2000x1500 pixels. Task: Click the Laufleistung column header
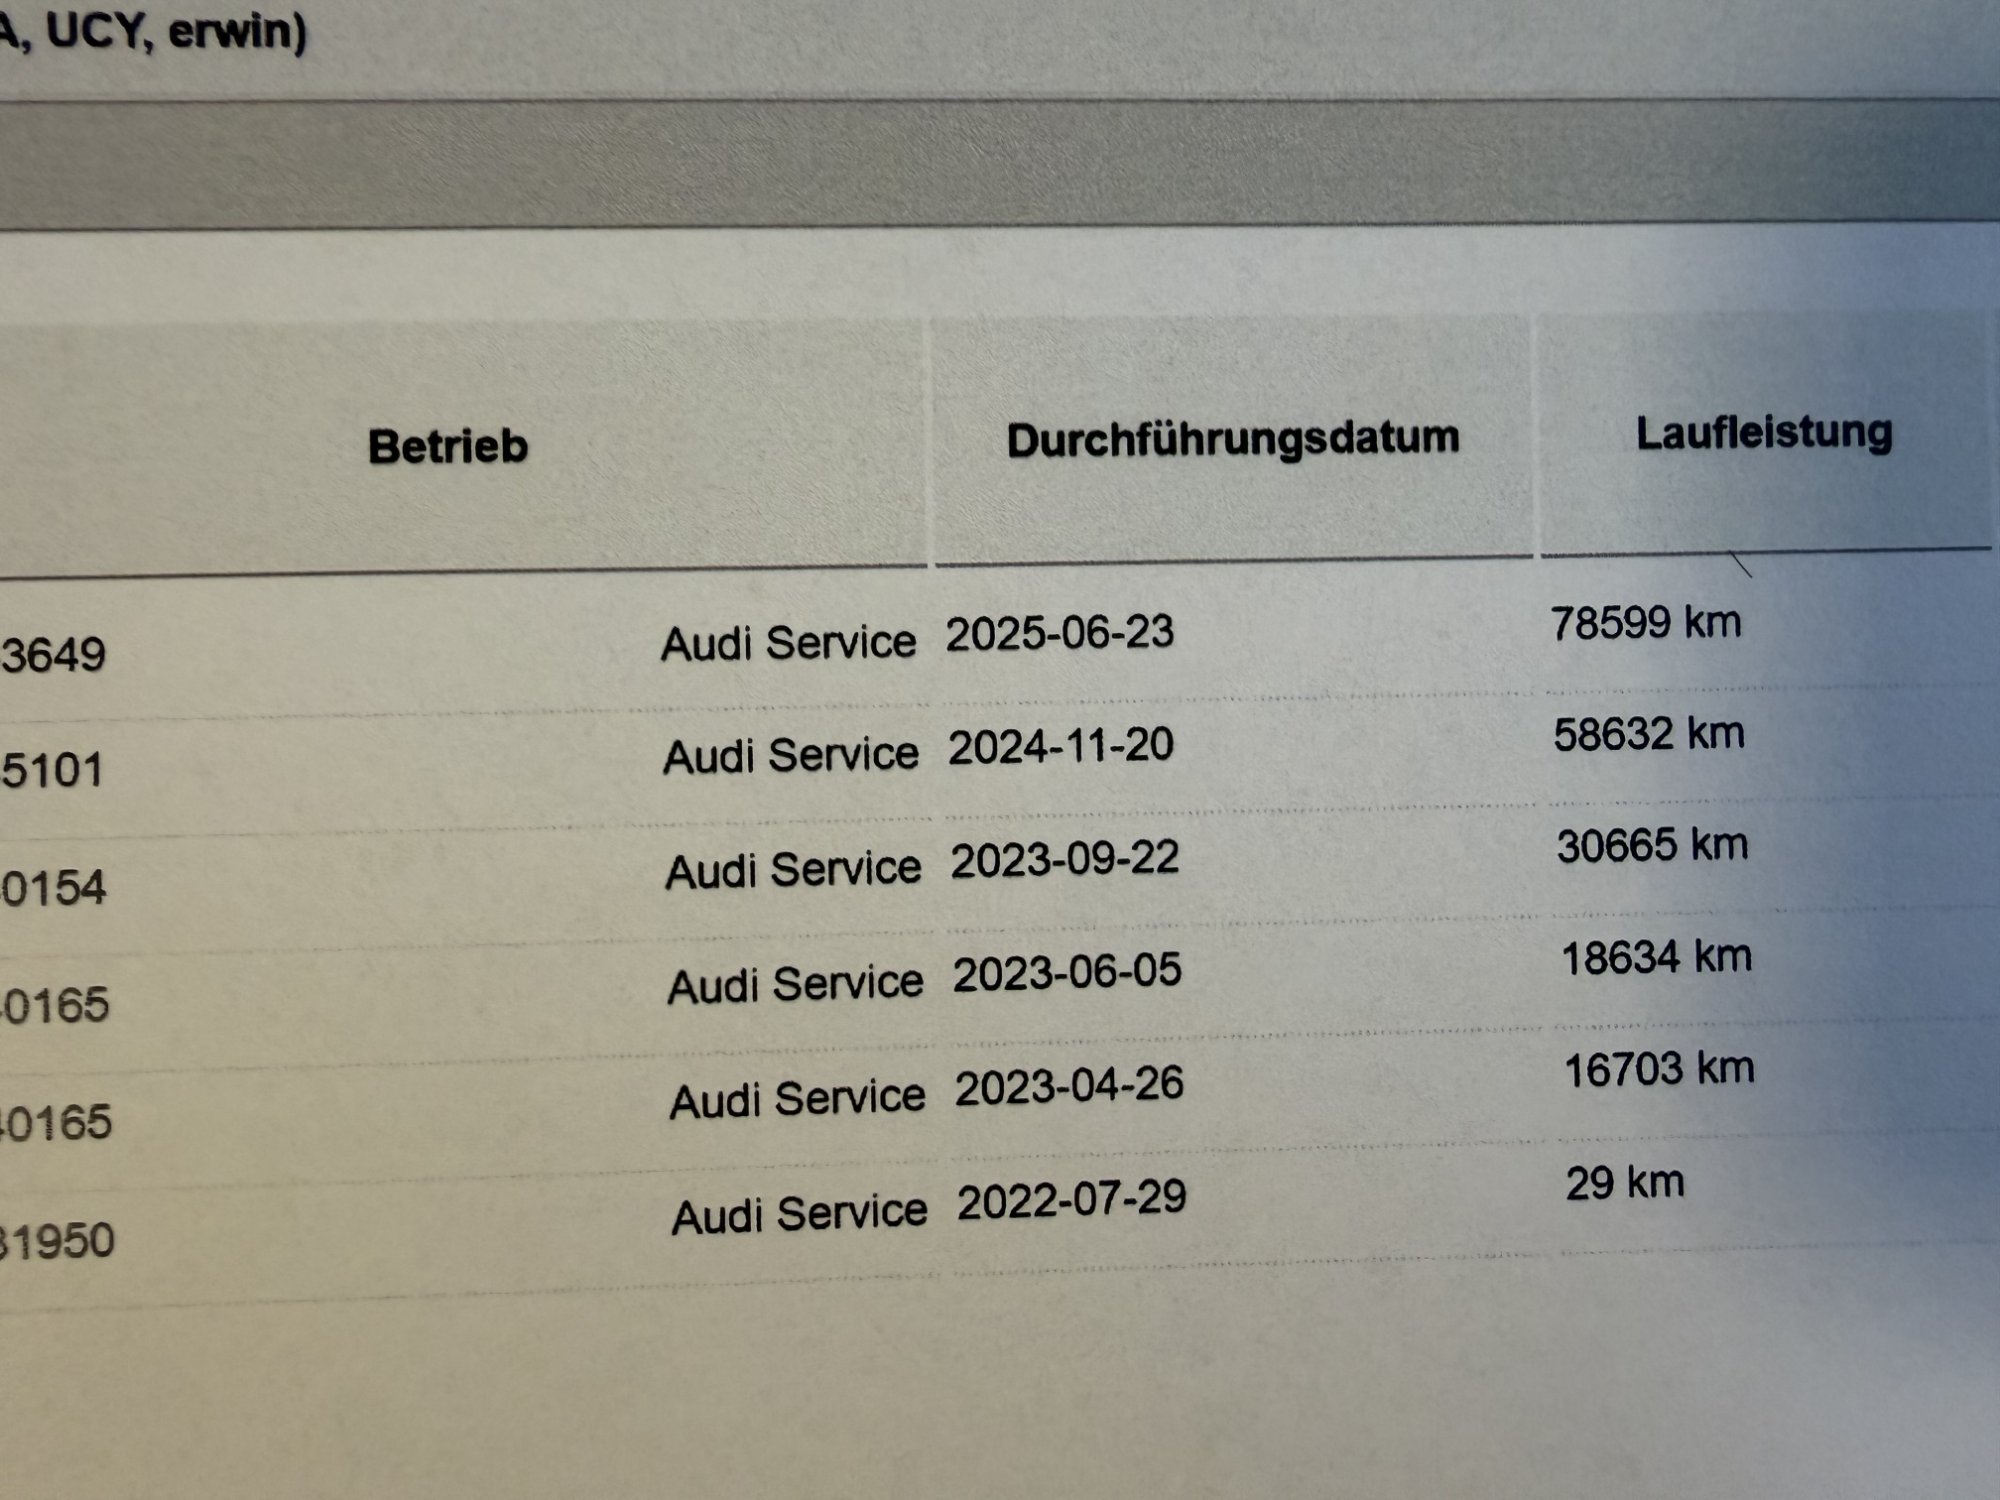pos(1763,433)
